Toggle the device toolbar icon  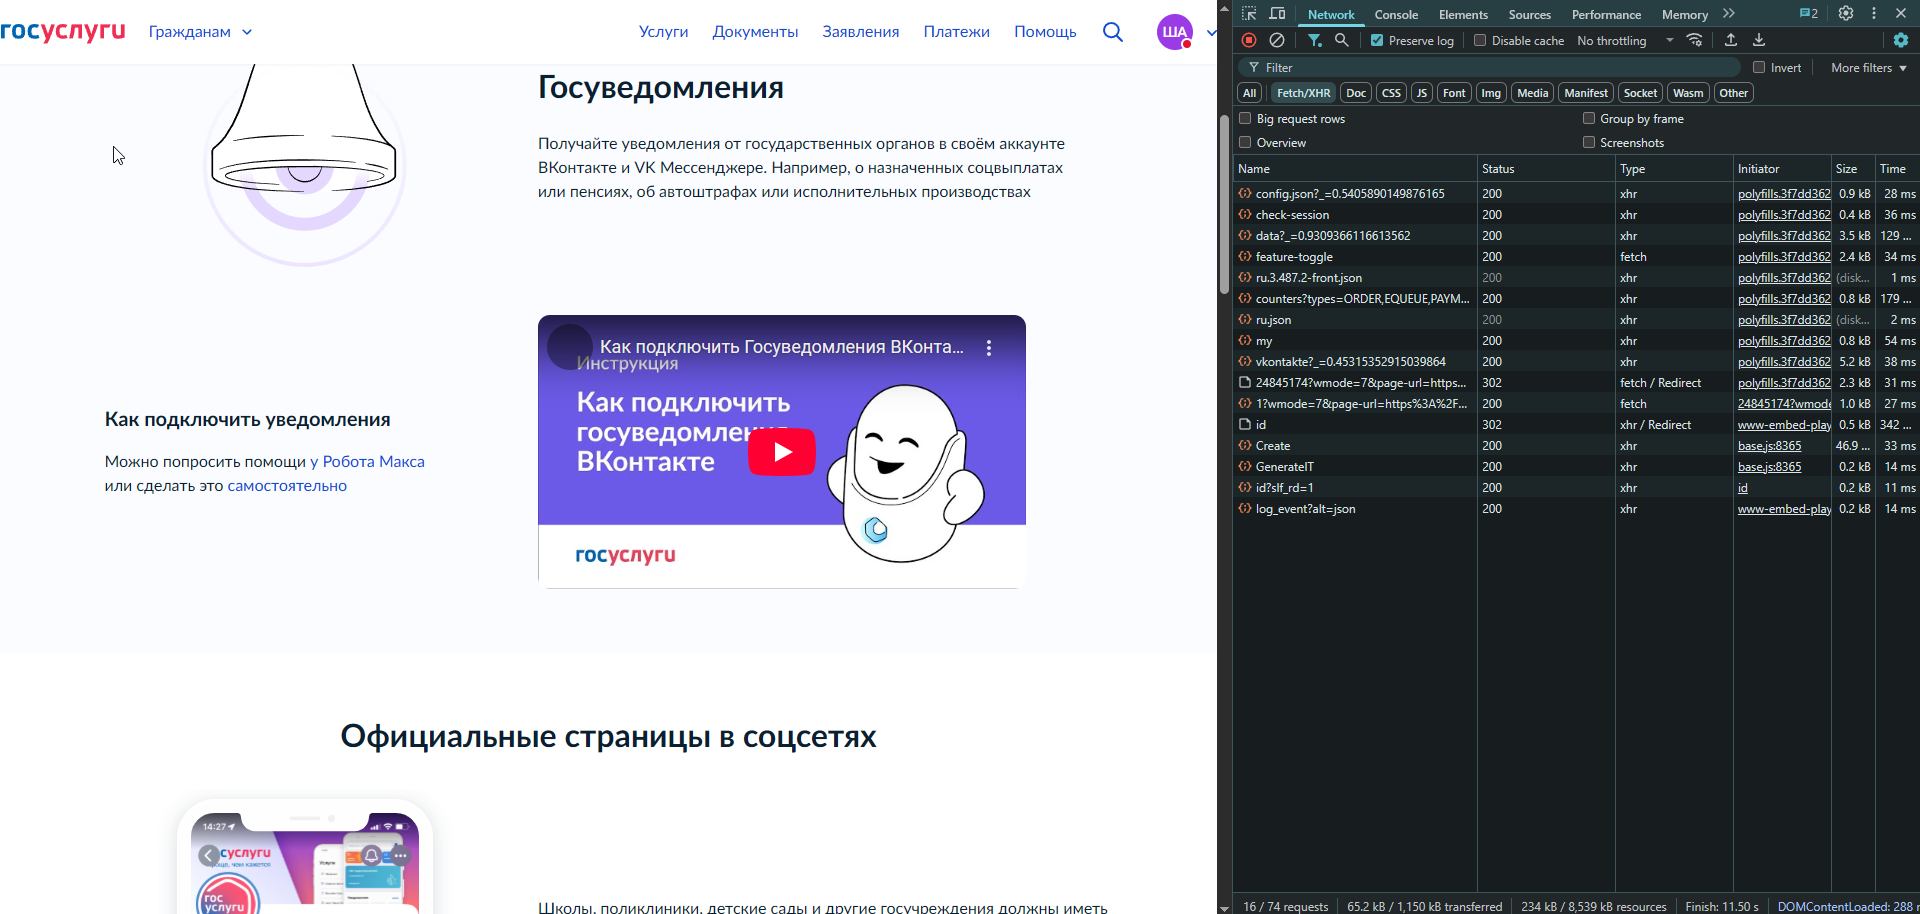[1277, 14]
